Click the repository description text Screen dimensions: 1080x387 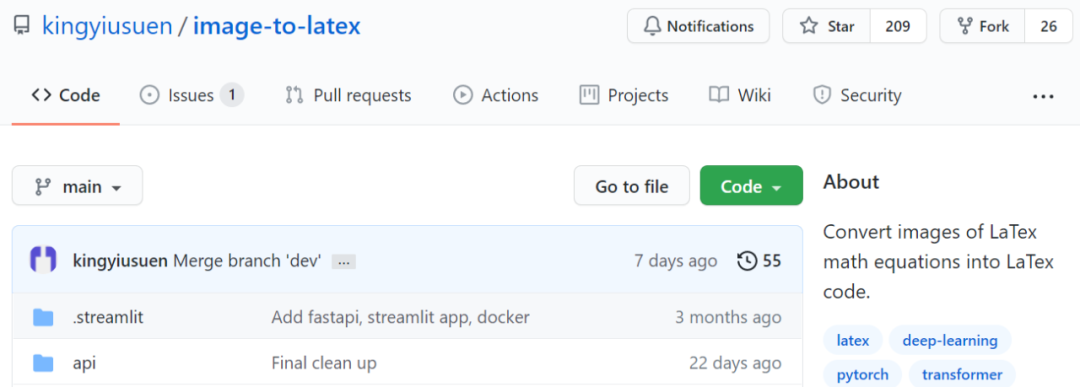[938, 262]
